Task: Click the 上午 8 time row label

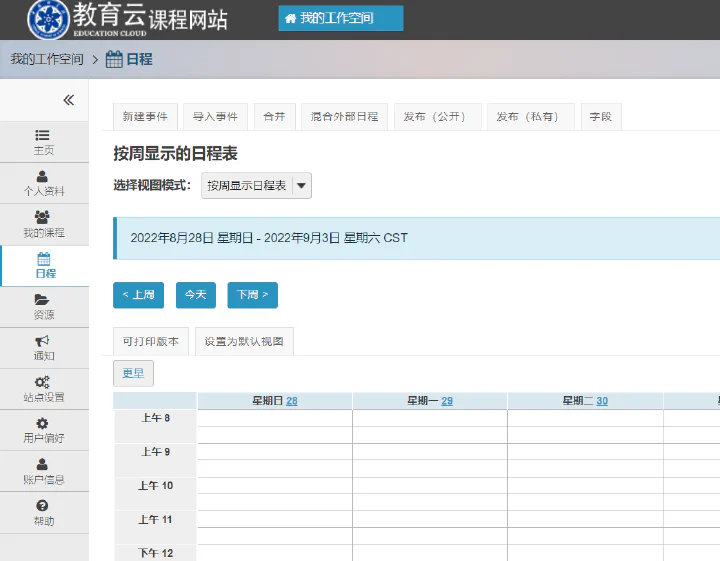Action: point(156,418)
